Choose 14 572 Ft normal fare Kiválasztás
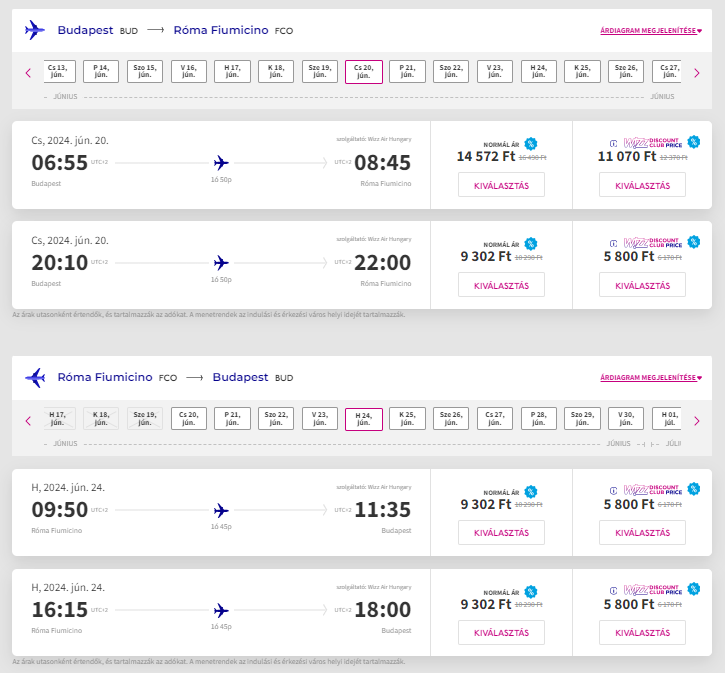 pos(501,185)
